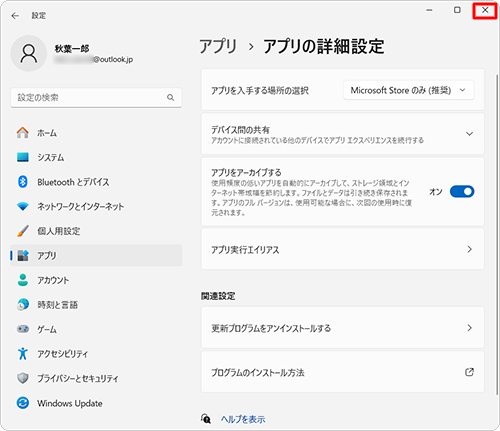Viewport: 500px width, 431px height.
Task: Maximize the 設定 window
Action: point(457,10)
